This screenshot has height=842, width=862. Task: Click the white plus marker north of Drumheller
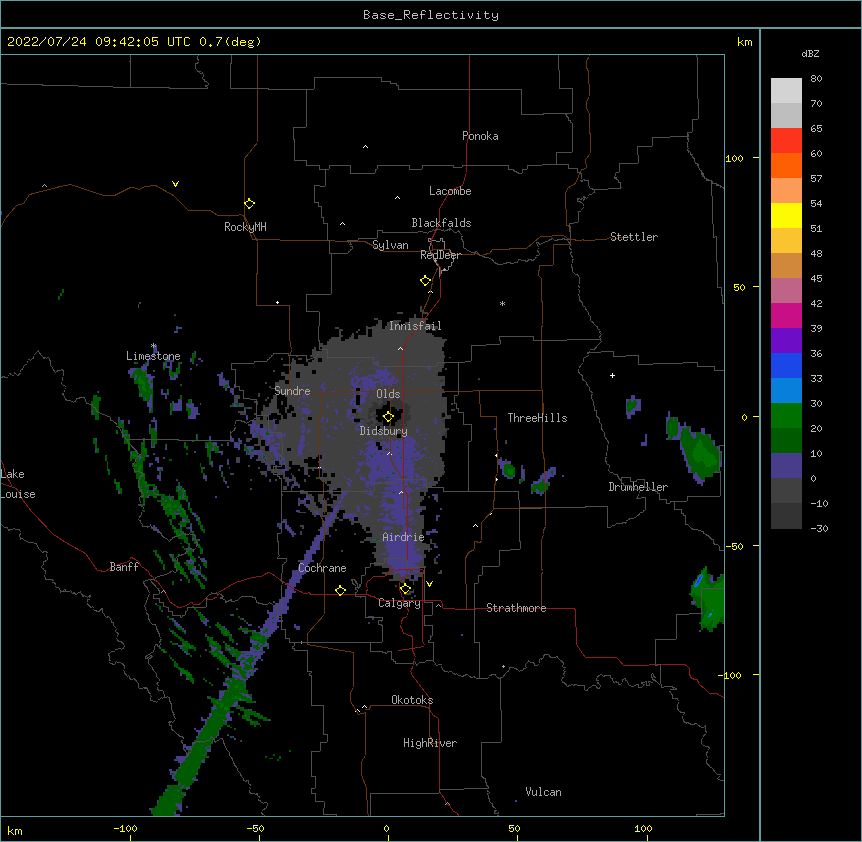[x=612, y=375]
